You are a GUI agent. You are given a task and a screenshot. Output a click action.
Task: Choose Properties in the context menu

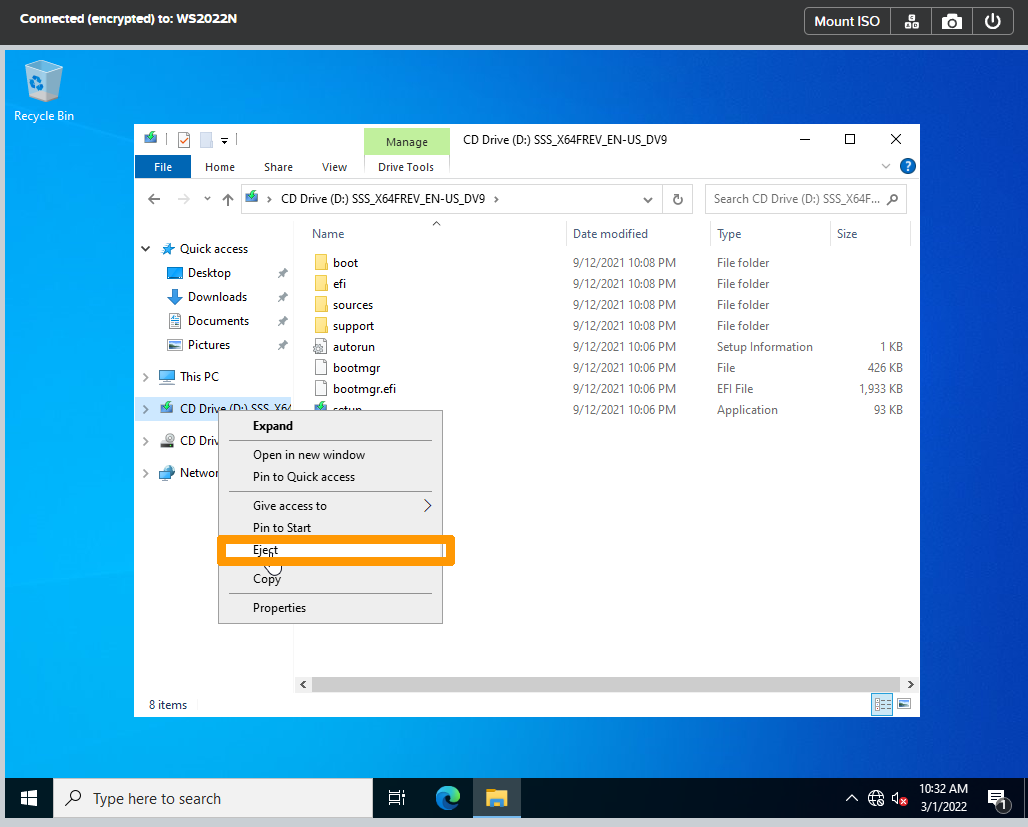coord(279,608)
